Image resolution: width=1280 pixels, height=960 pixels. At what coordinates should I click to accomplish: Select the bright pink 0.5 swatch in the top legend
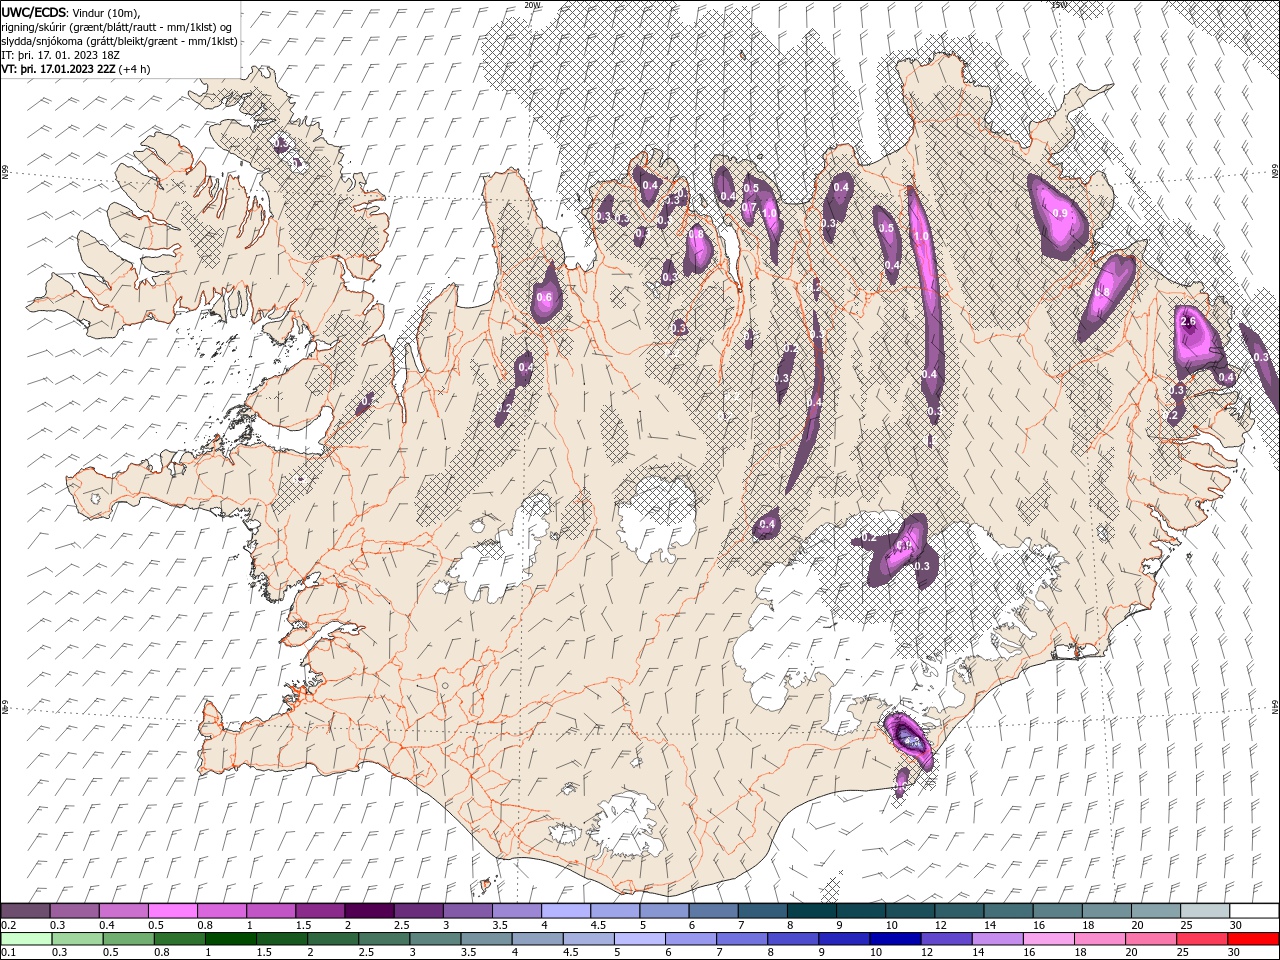tap(173, 911)
